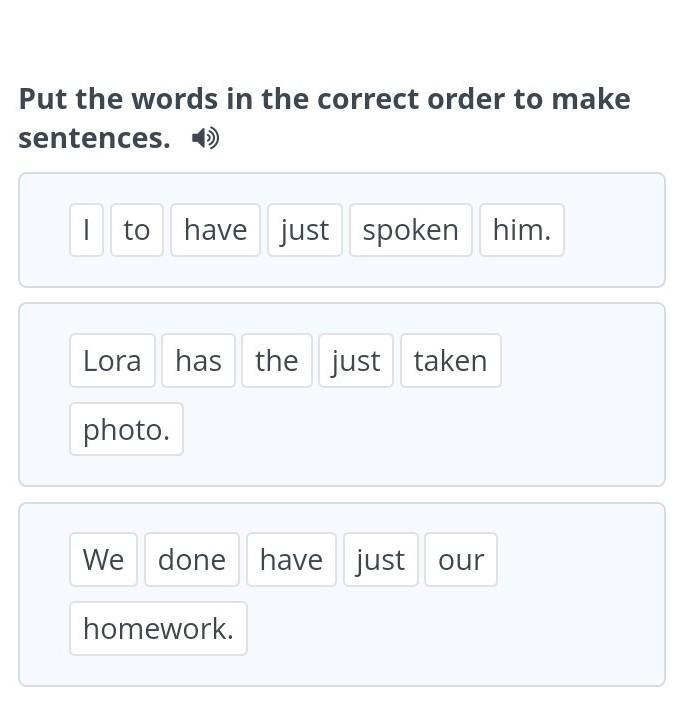Pick the "done" word tile

click(192, 560)
